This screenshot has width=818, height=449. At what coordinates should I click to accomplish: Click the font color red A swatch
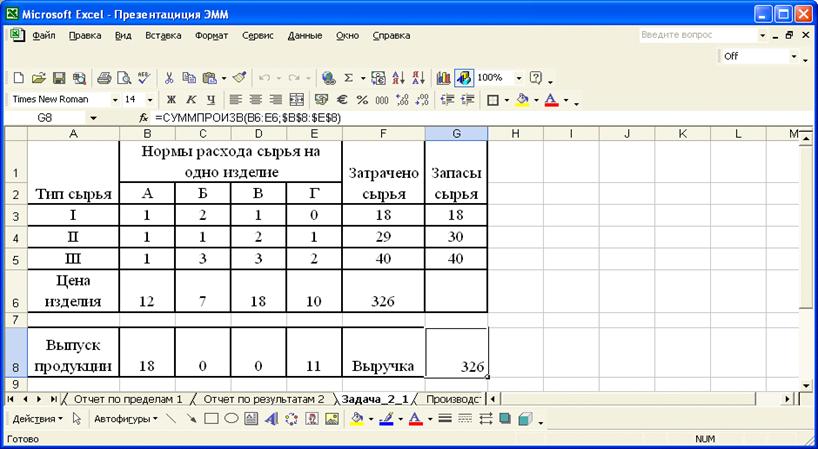tap(550, 100)
